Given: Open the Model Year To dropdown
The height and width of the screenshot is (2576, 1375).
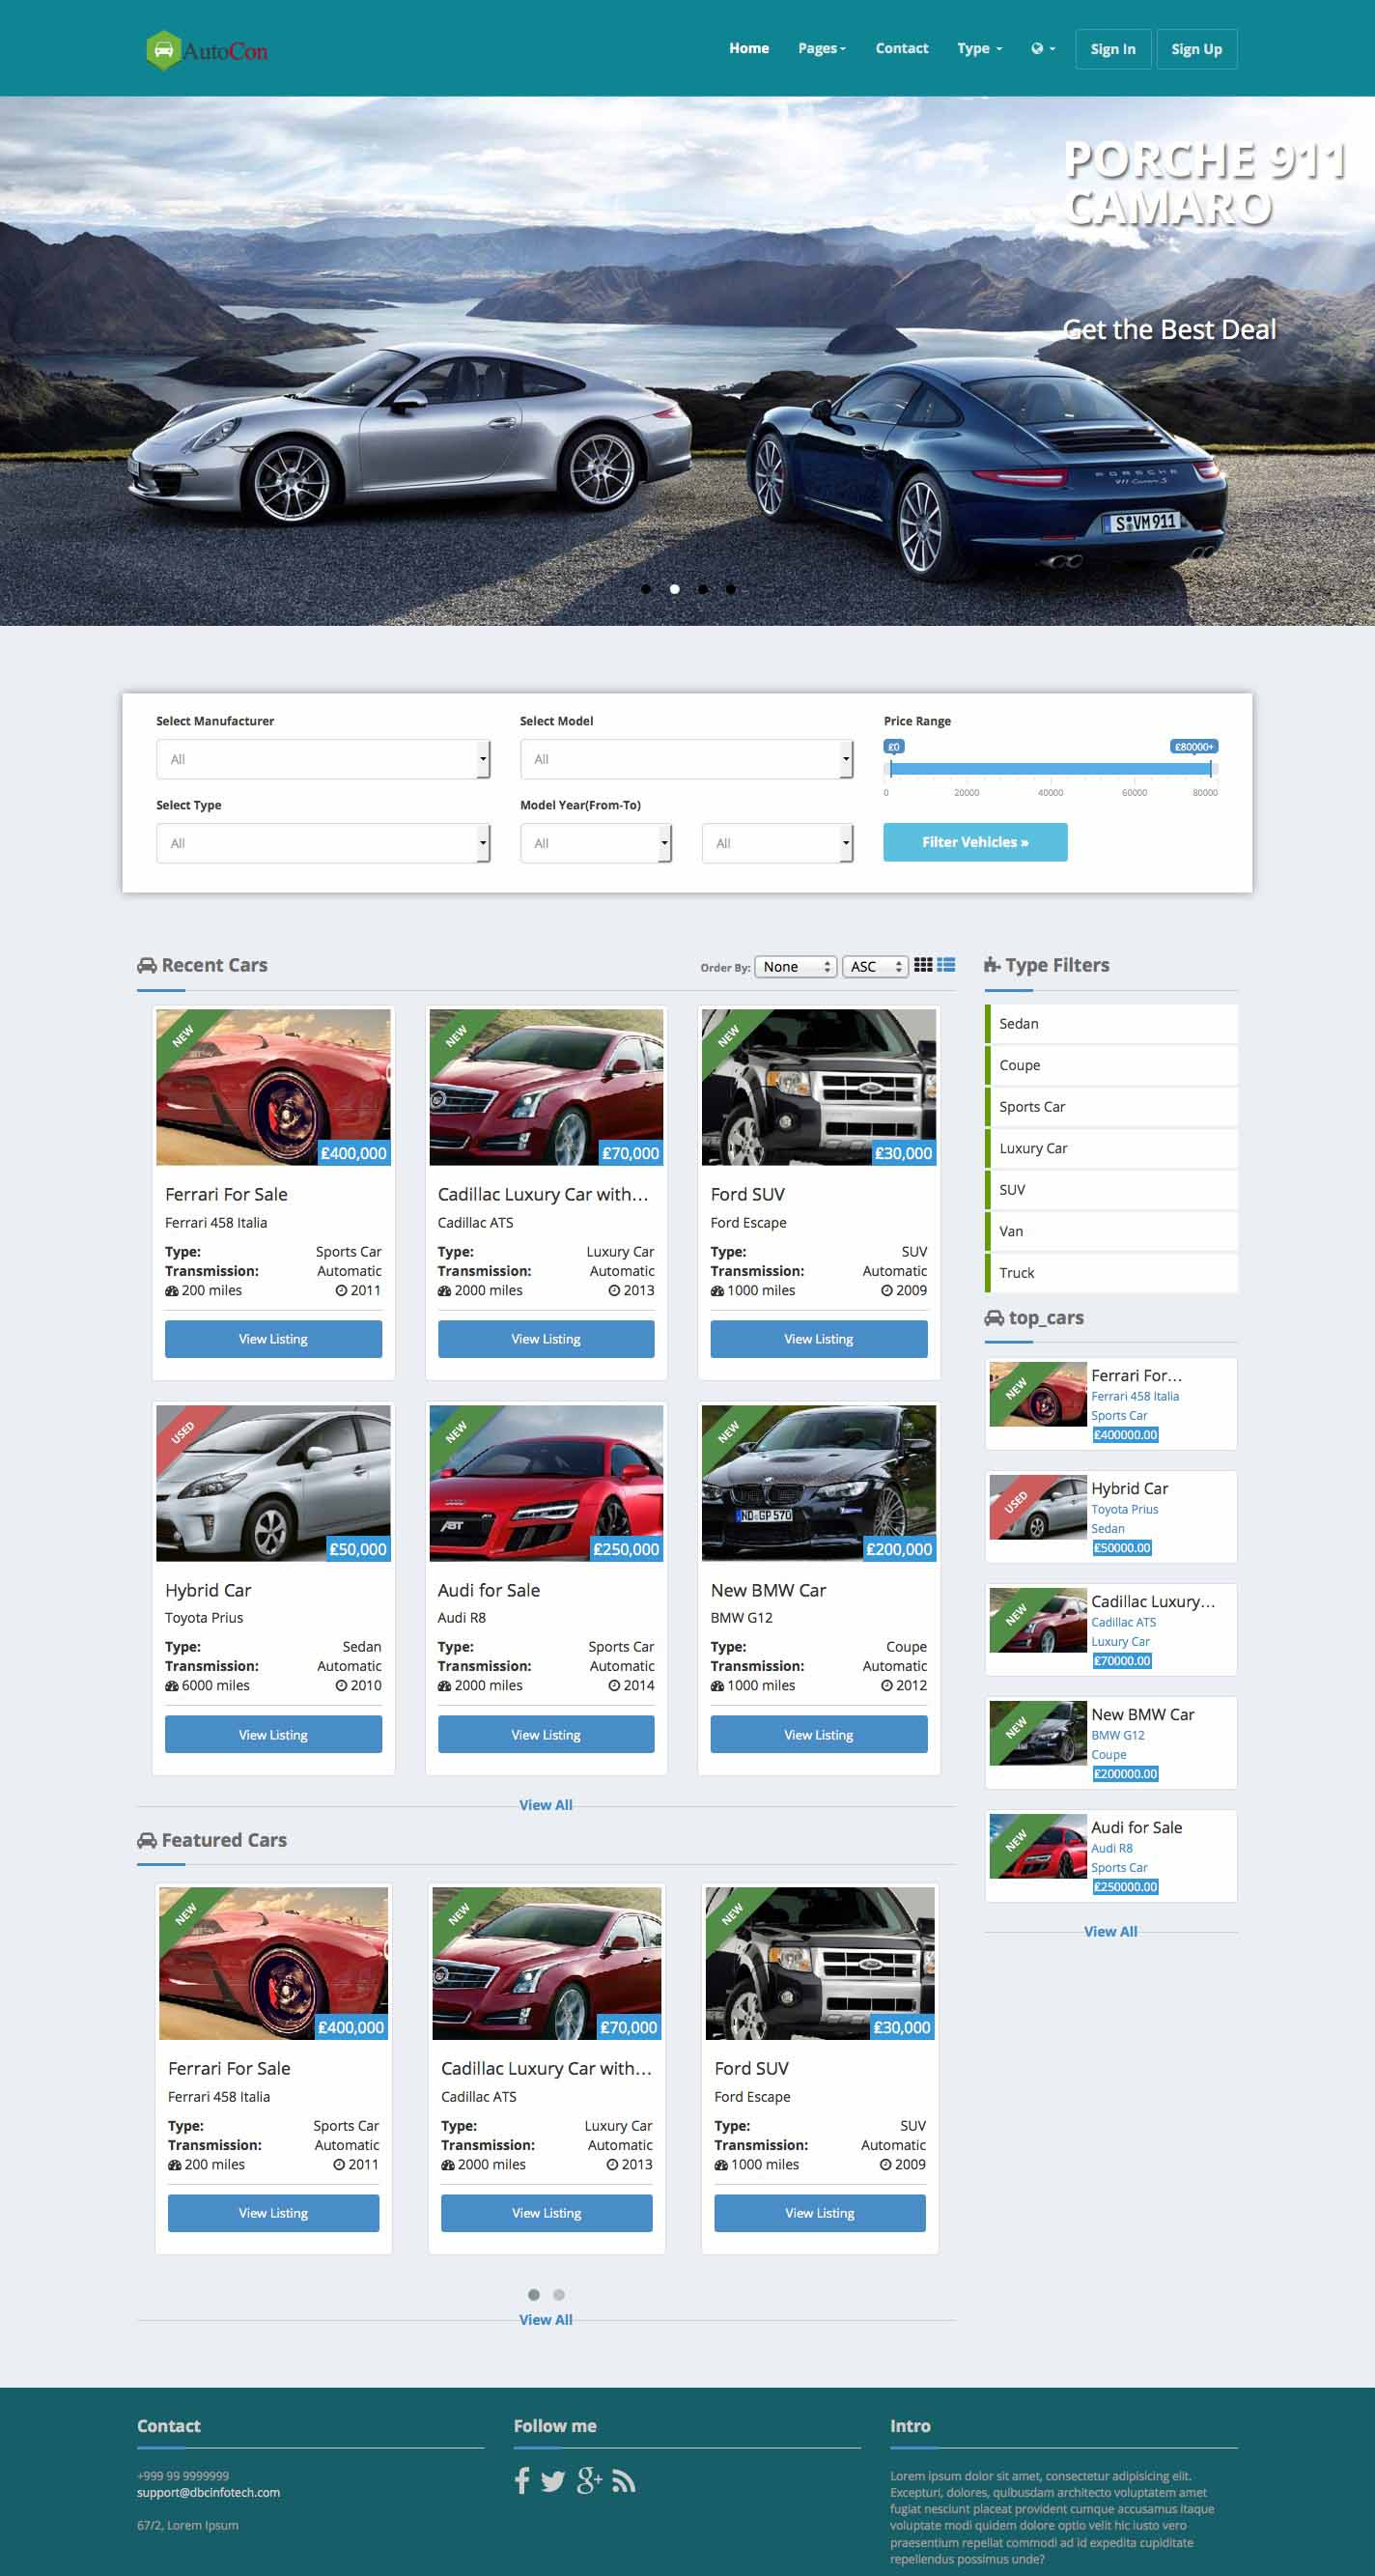Looking at the screenshot, I should tap(778, 843).
